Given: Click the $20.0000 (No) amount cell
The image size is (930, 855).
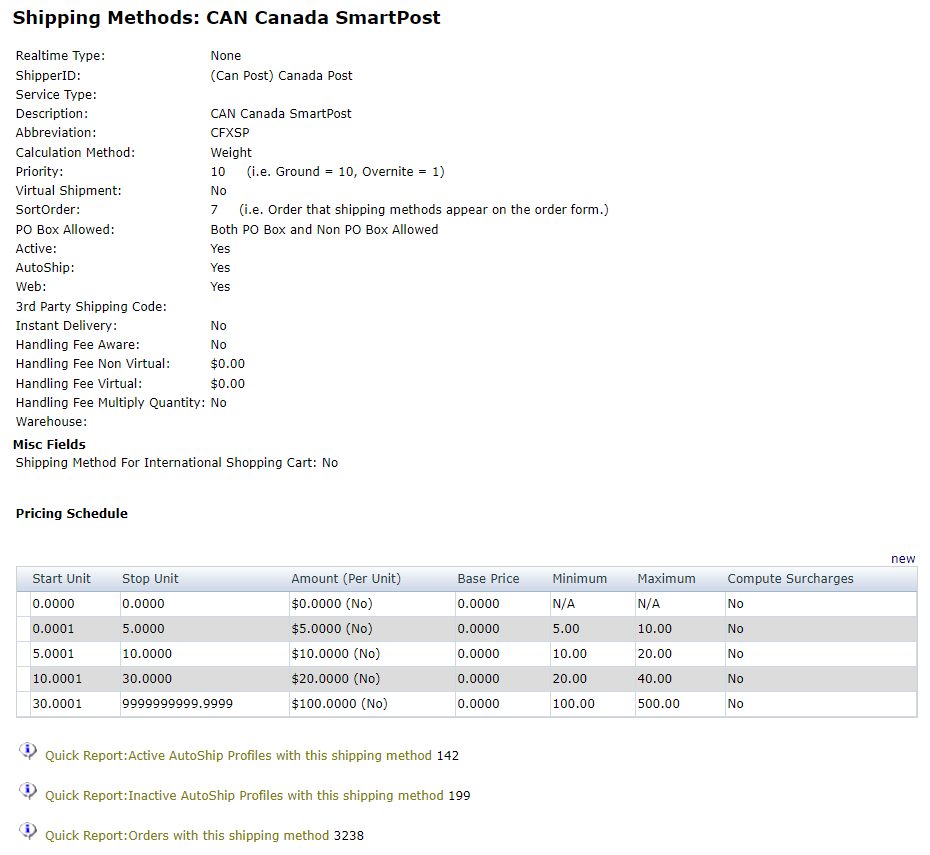Looking at the screenshot, I should 335,679.
